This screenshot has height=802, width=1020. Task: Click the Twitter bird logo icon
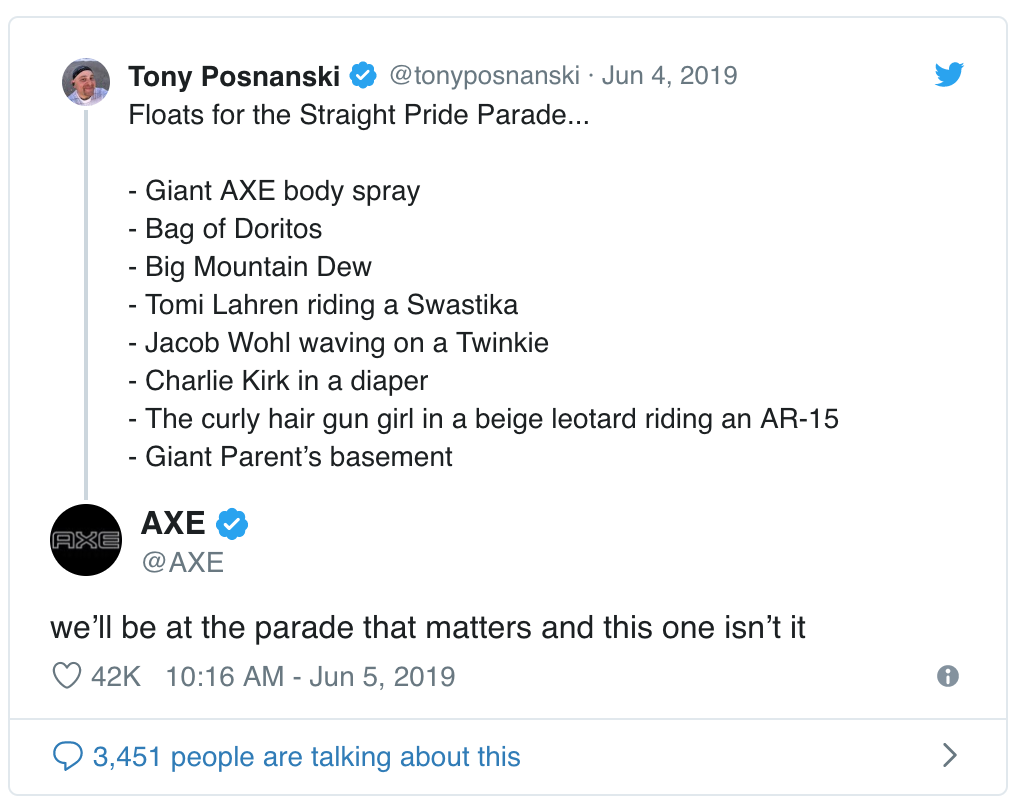pyautogui.click(x=948, y=74)
